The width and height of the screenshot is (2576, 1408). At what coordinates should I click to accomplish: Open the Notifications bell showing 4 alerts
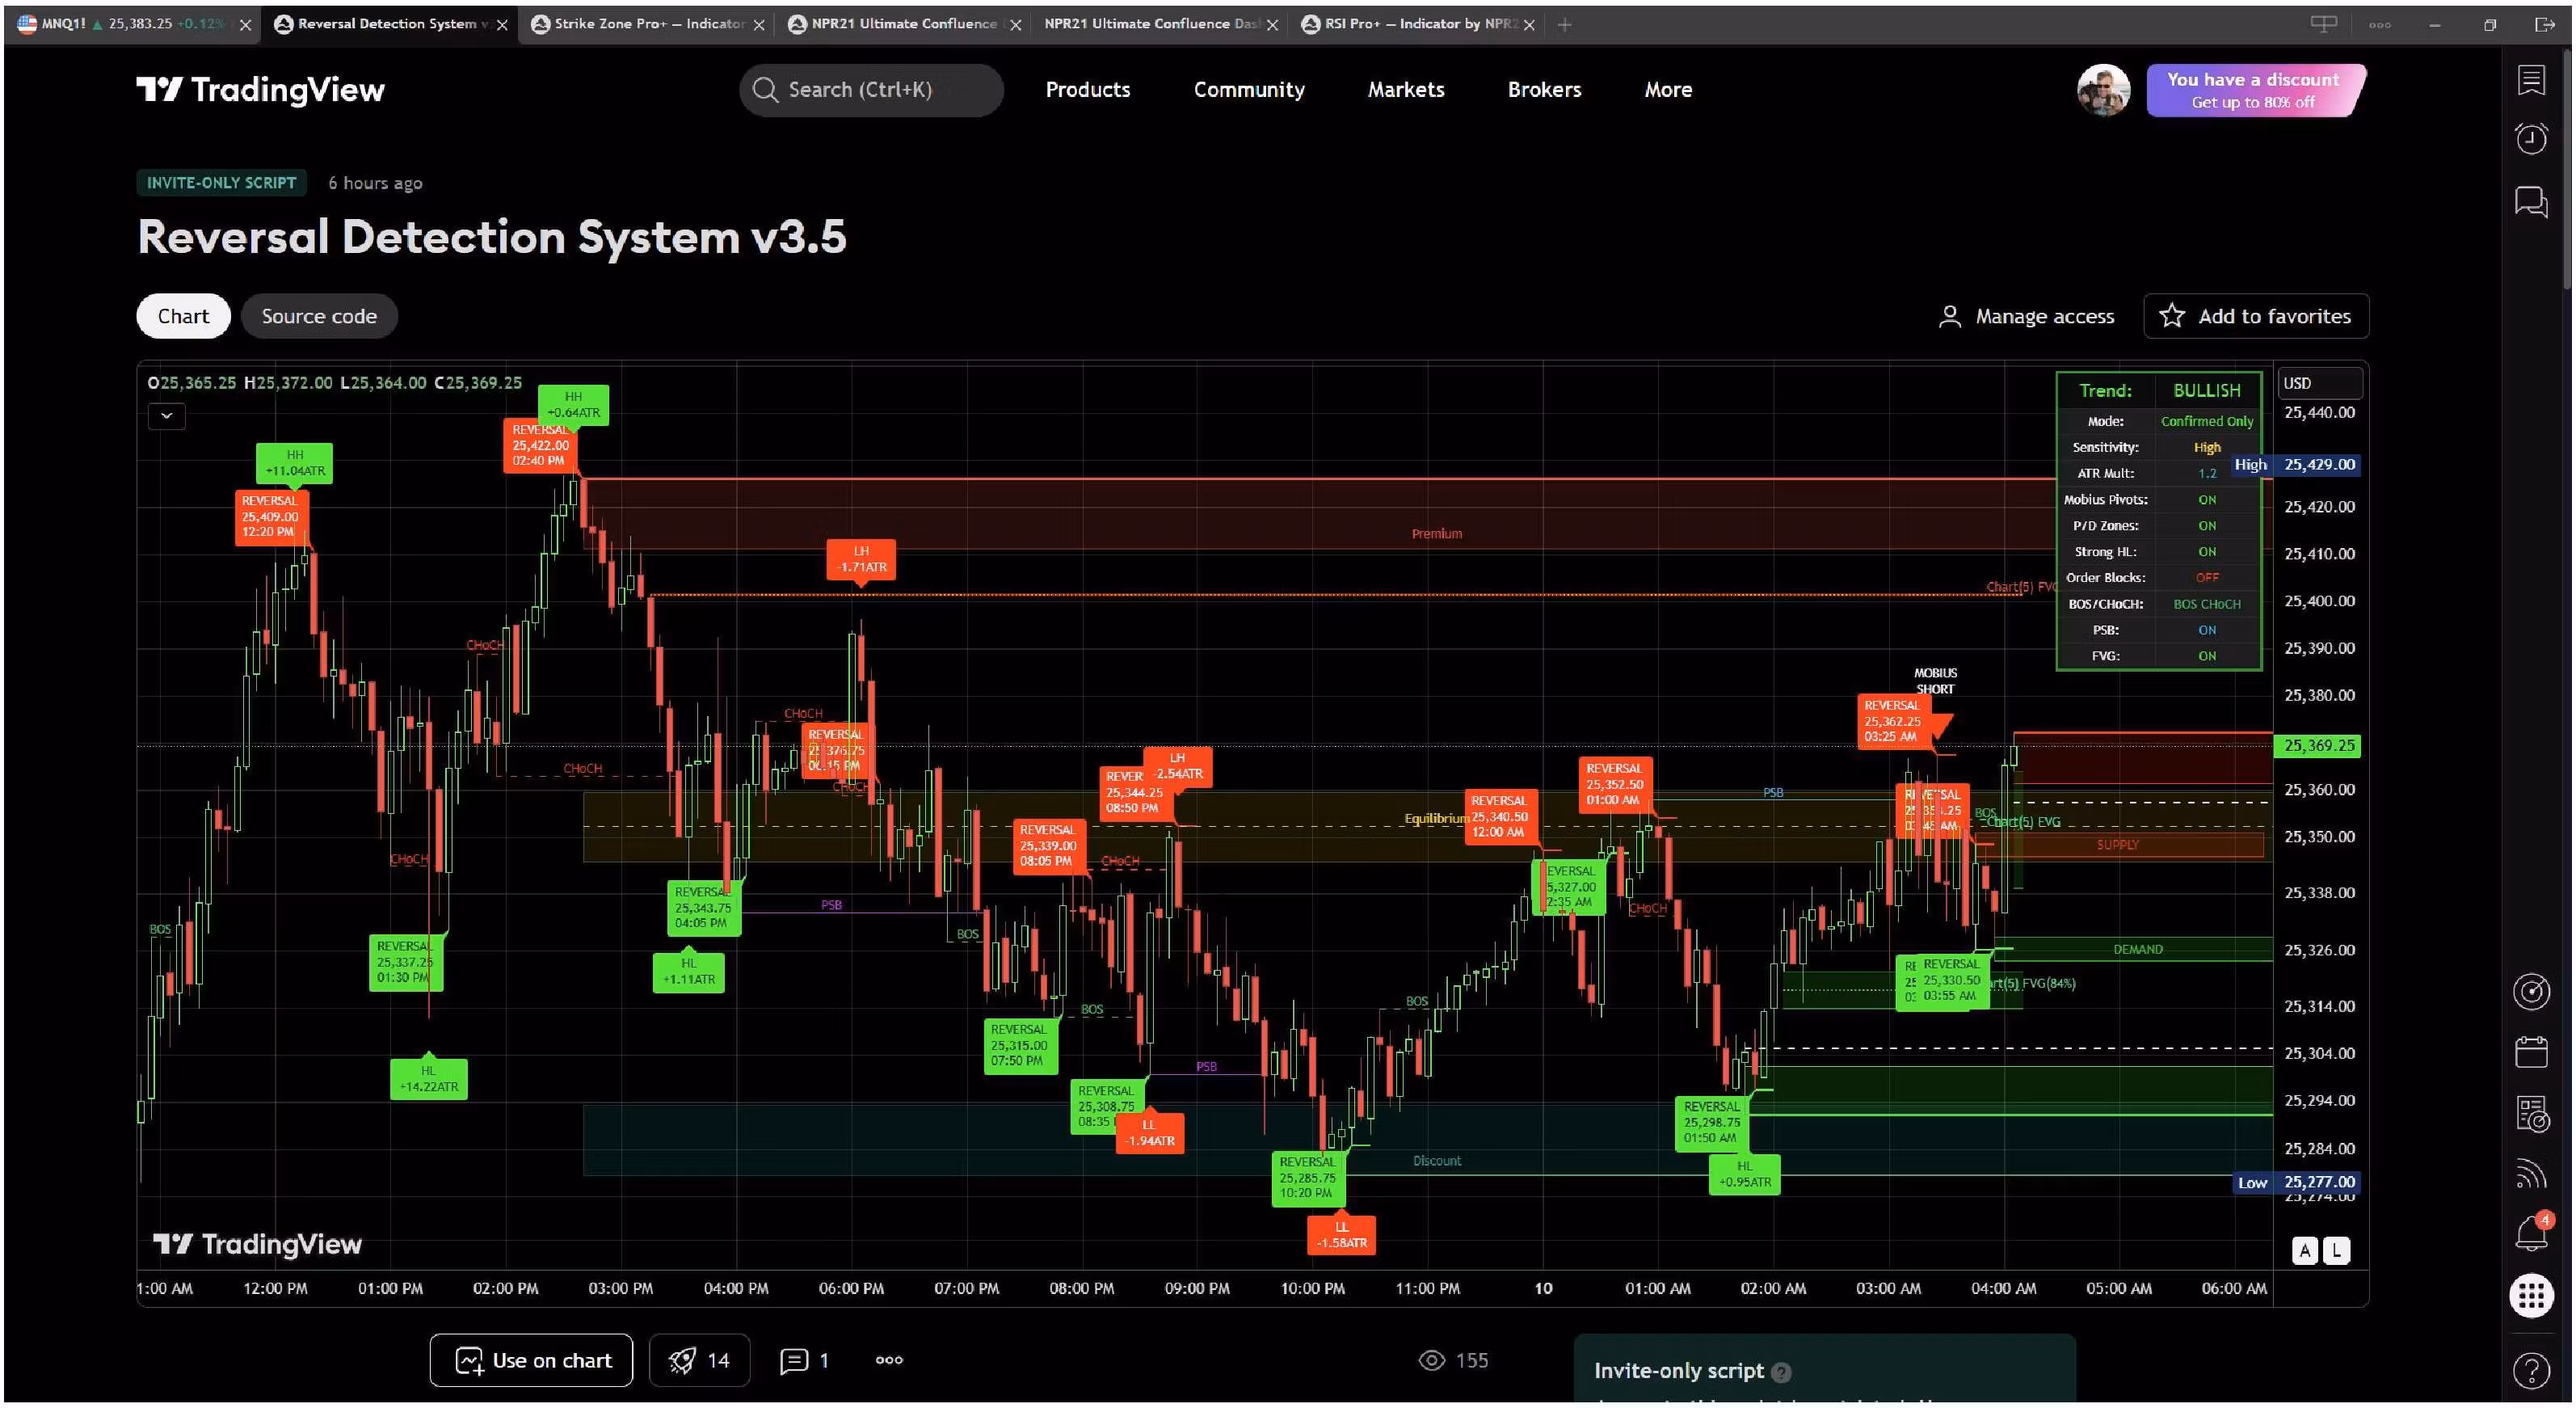pos(2532,1232)
